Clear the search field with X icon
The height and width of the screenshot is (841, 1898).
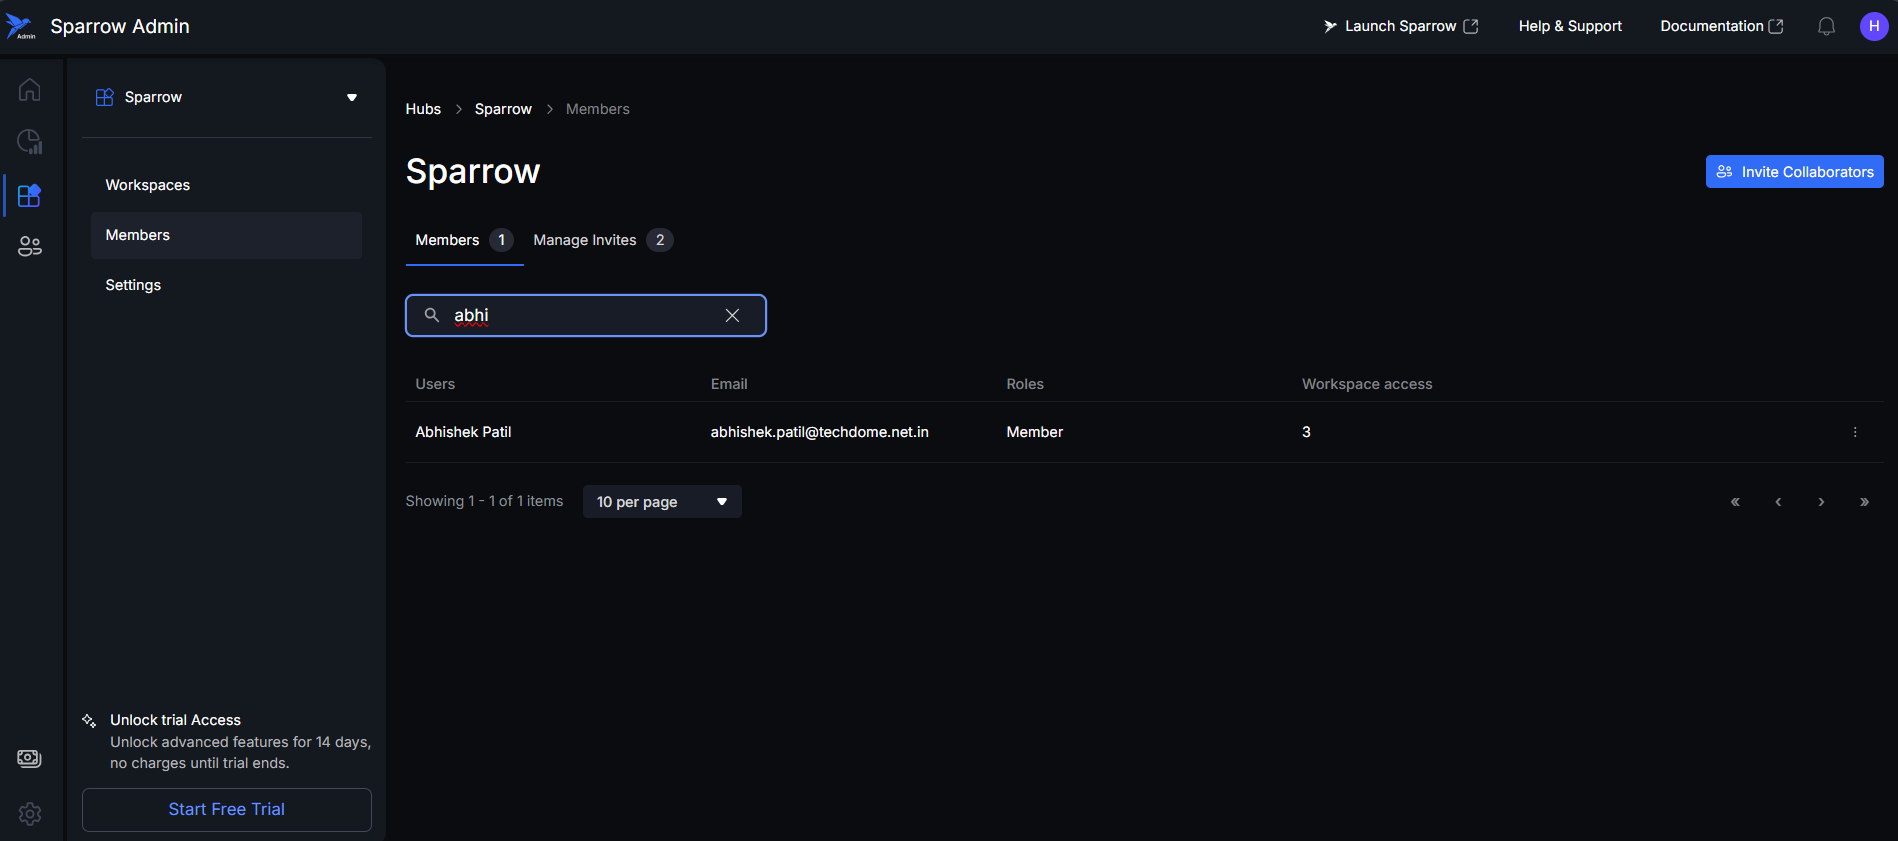[x=732, y=316]
